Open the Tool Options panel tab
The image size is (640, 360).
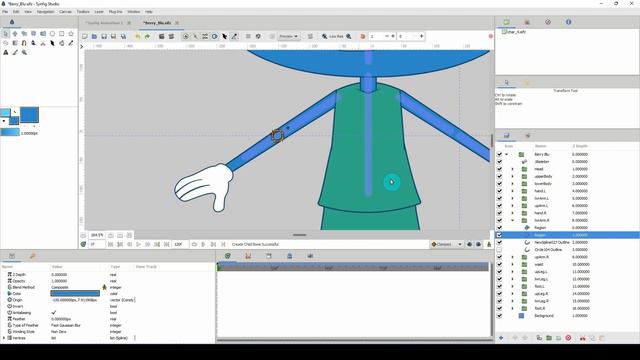pos(507,82)
